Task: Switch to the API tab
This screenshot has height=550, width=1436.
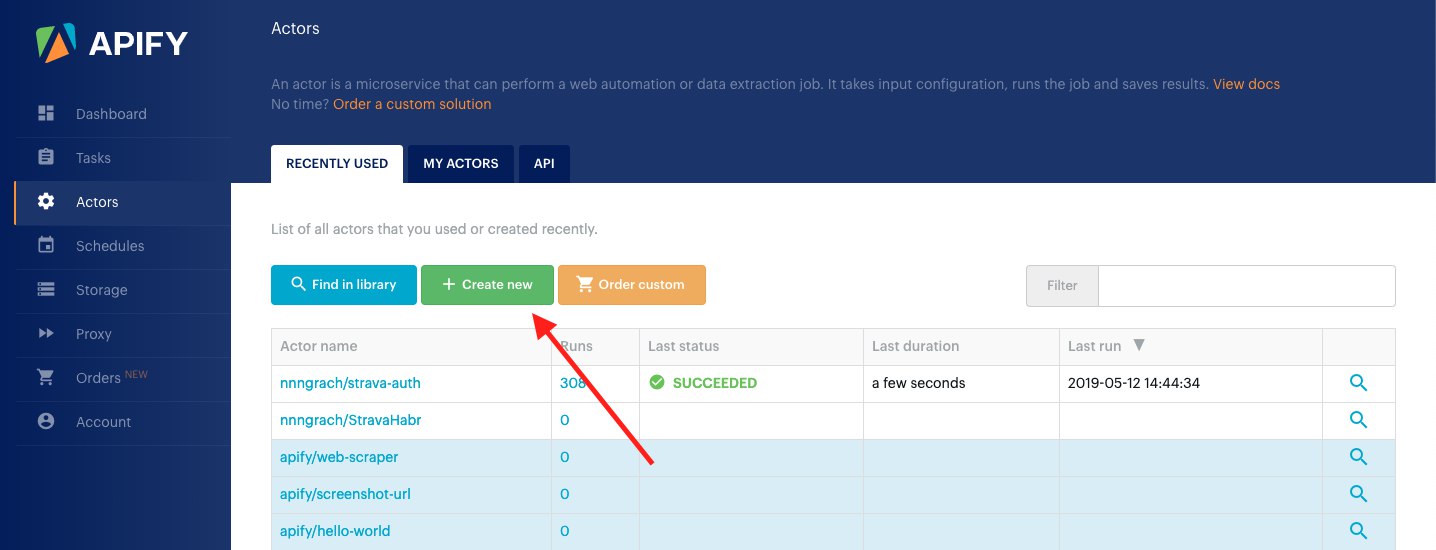Action: point(544,164)
